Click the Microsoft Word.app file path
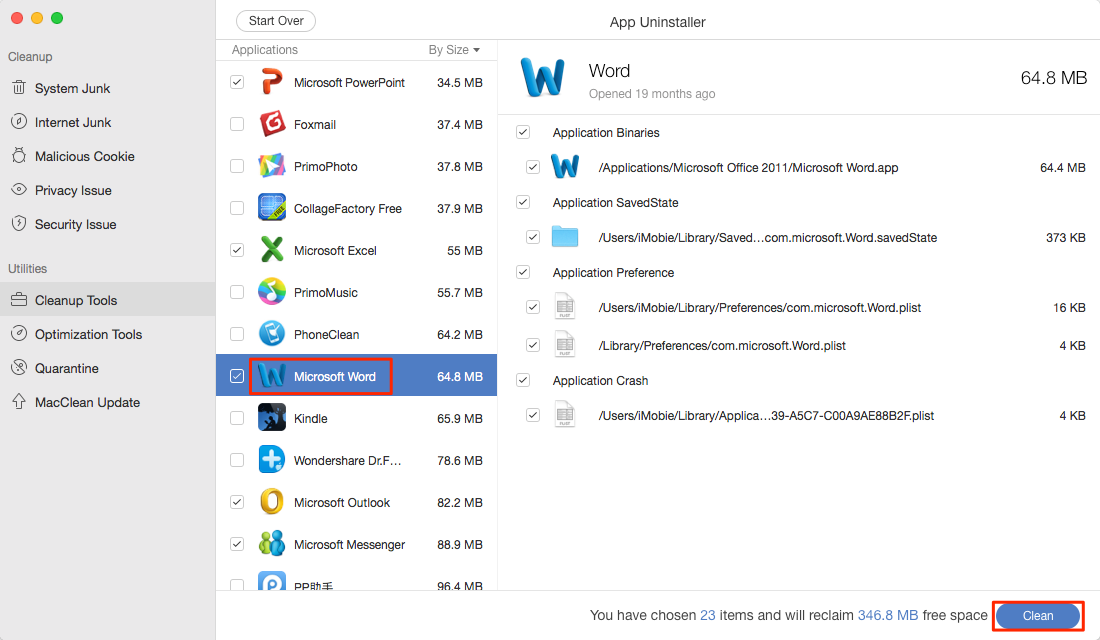1100x640 pixels. click(x=748, y=168)
